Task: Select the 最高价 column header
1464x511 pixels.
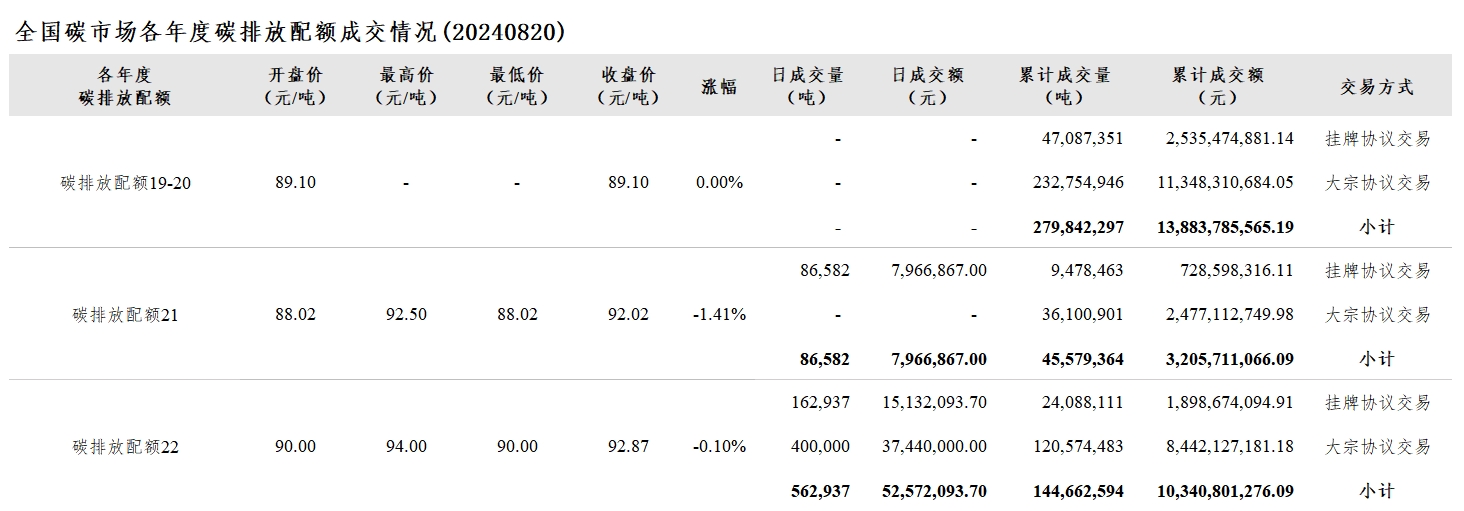Action: tap(407, 86)
